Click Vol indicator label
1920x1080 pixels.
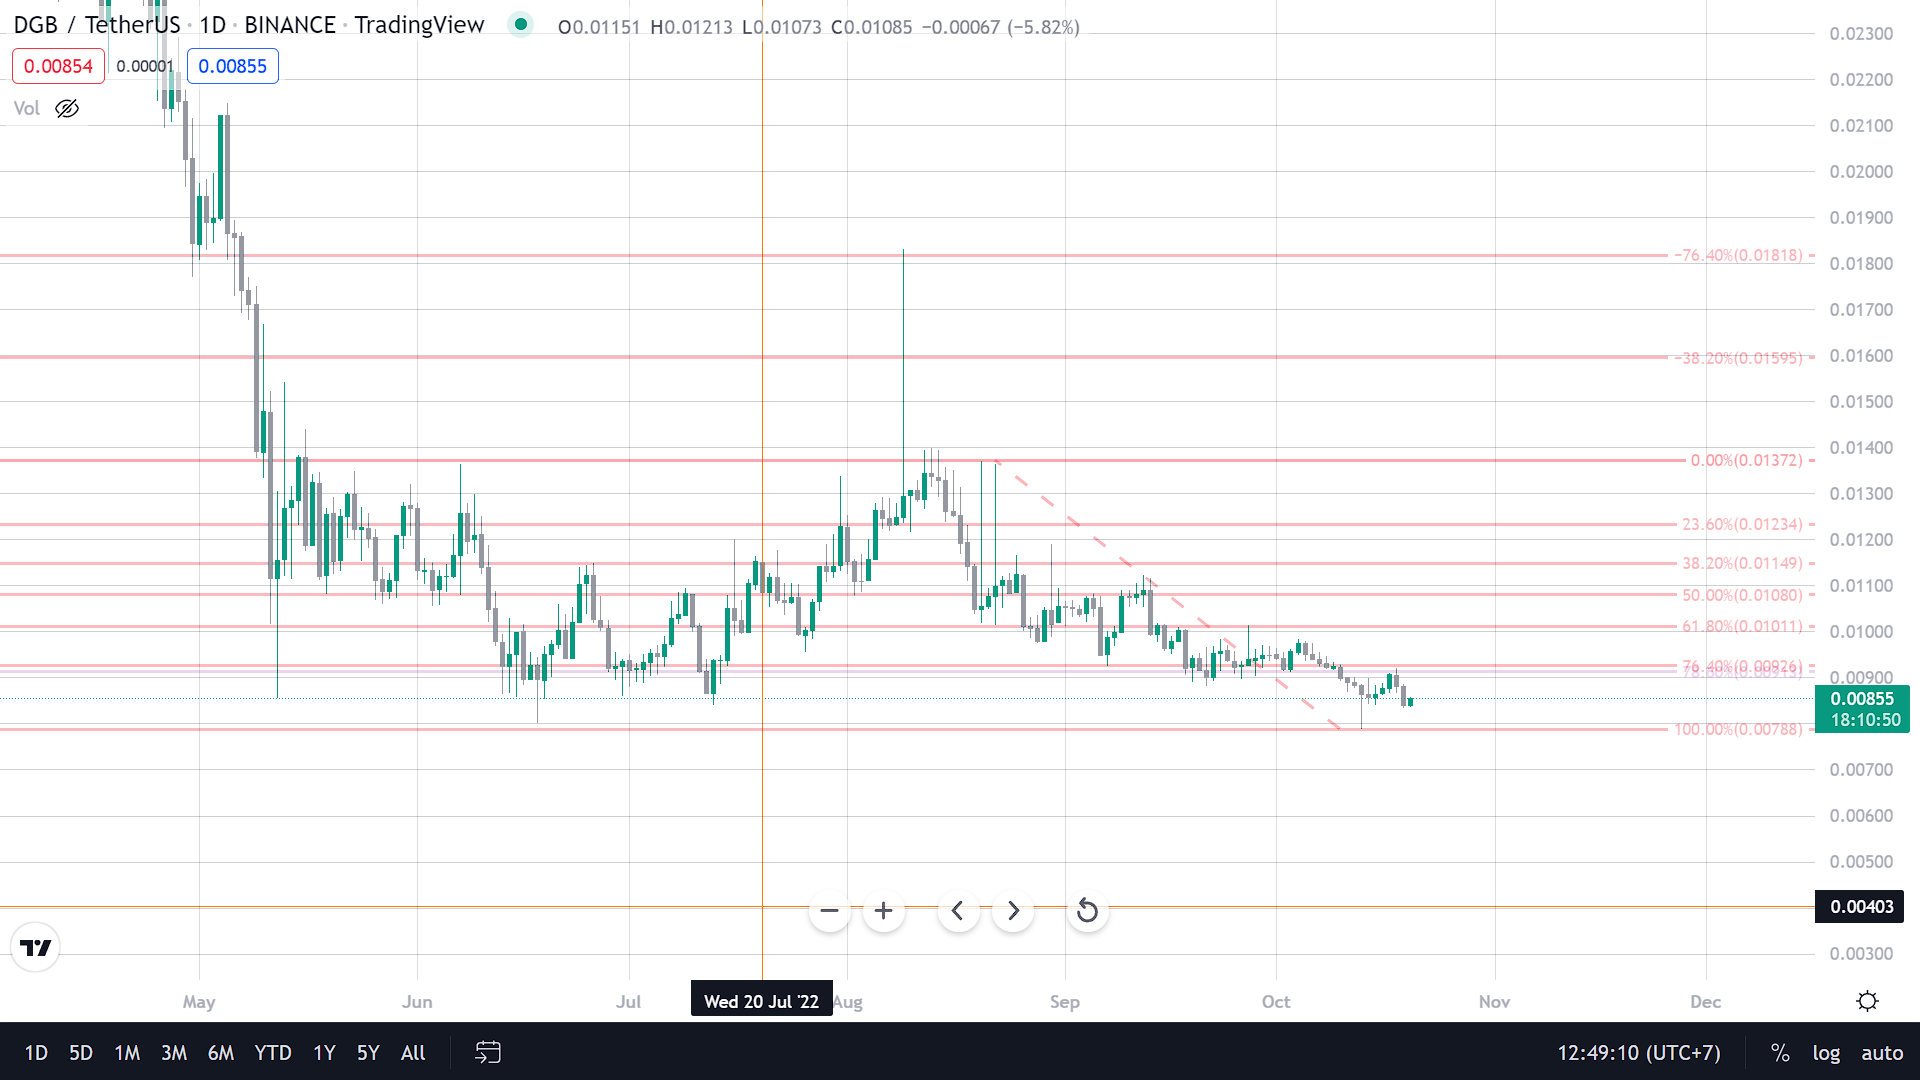pos(27,108)
